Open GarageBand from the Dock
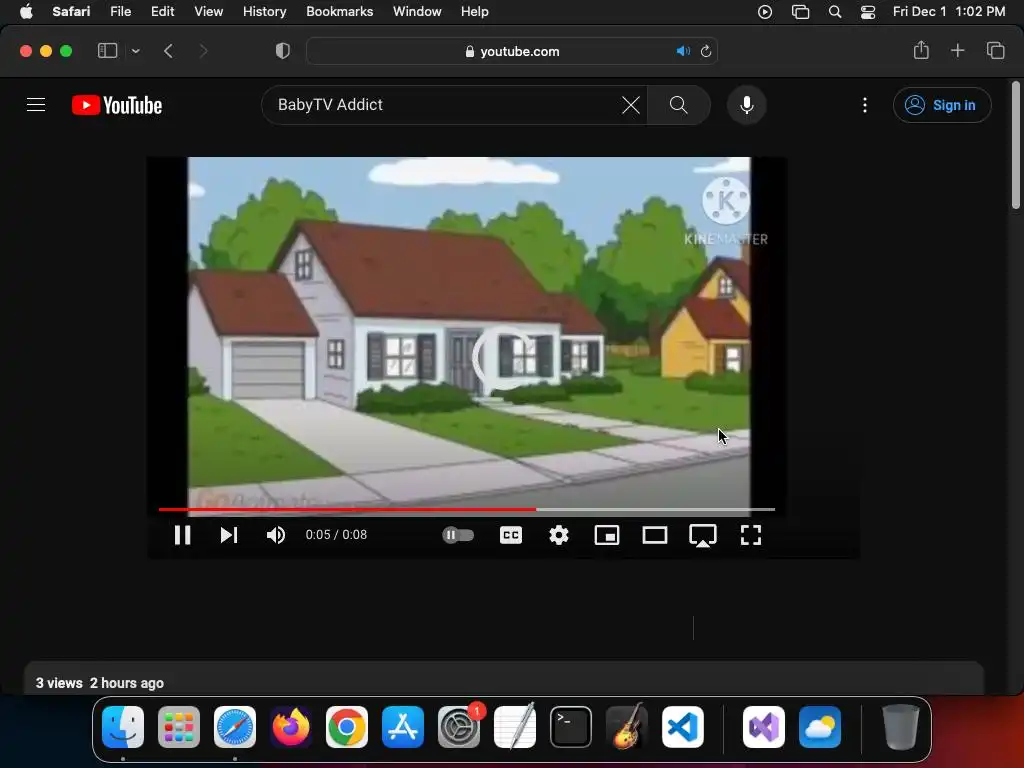This screenshot has height=768, width=1024. click(x=627, y=727)
